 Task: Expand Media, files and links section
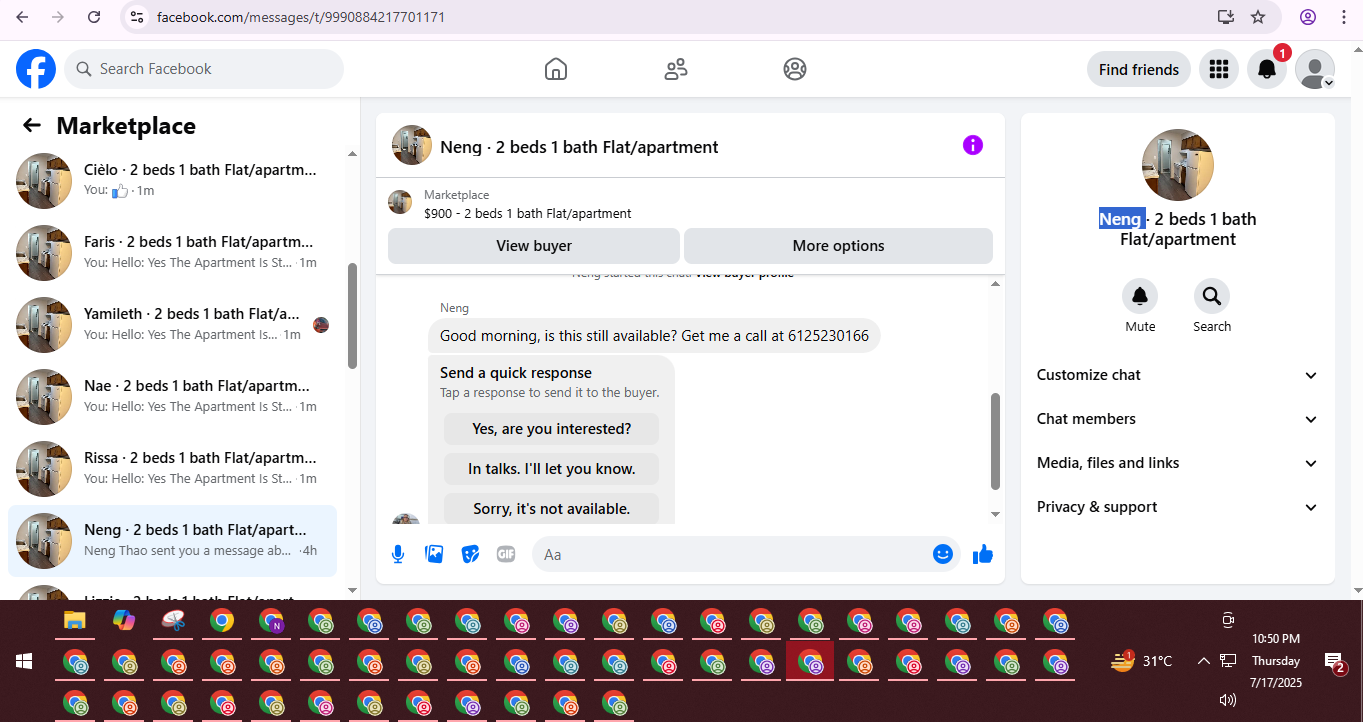tap(1178, 463)
